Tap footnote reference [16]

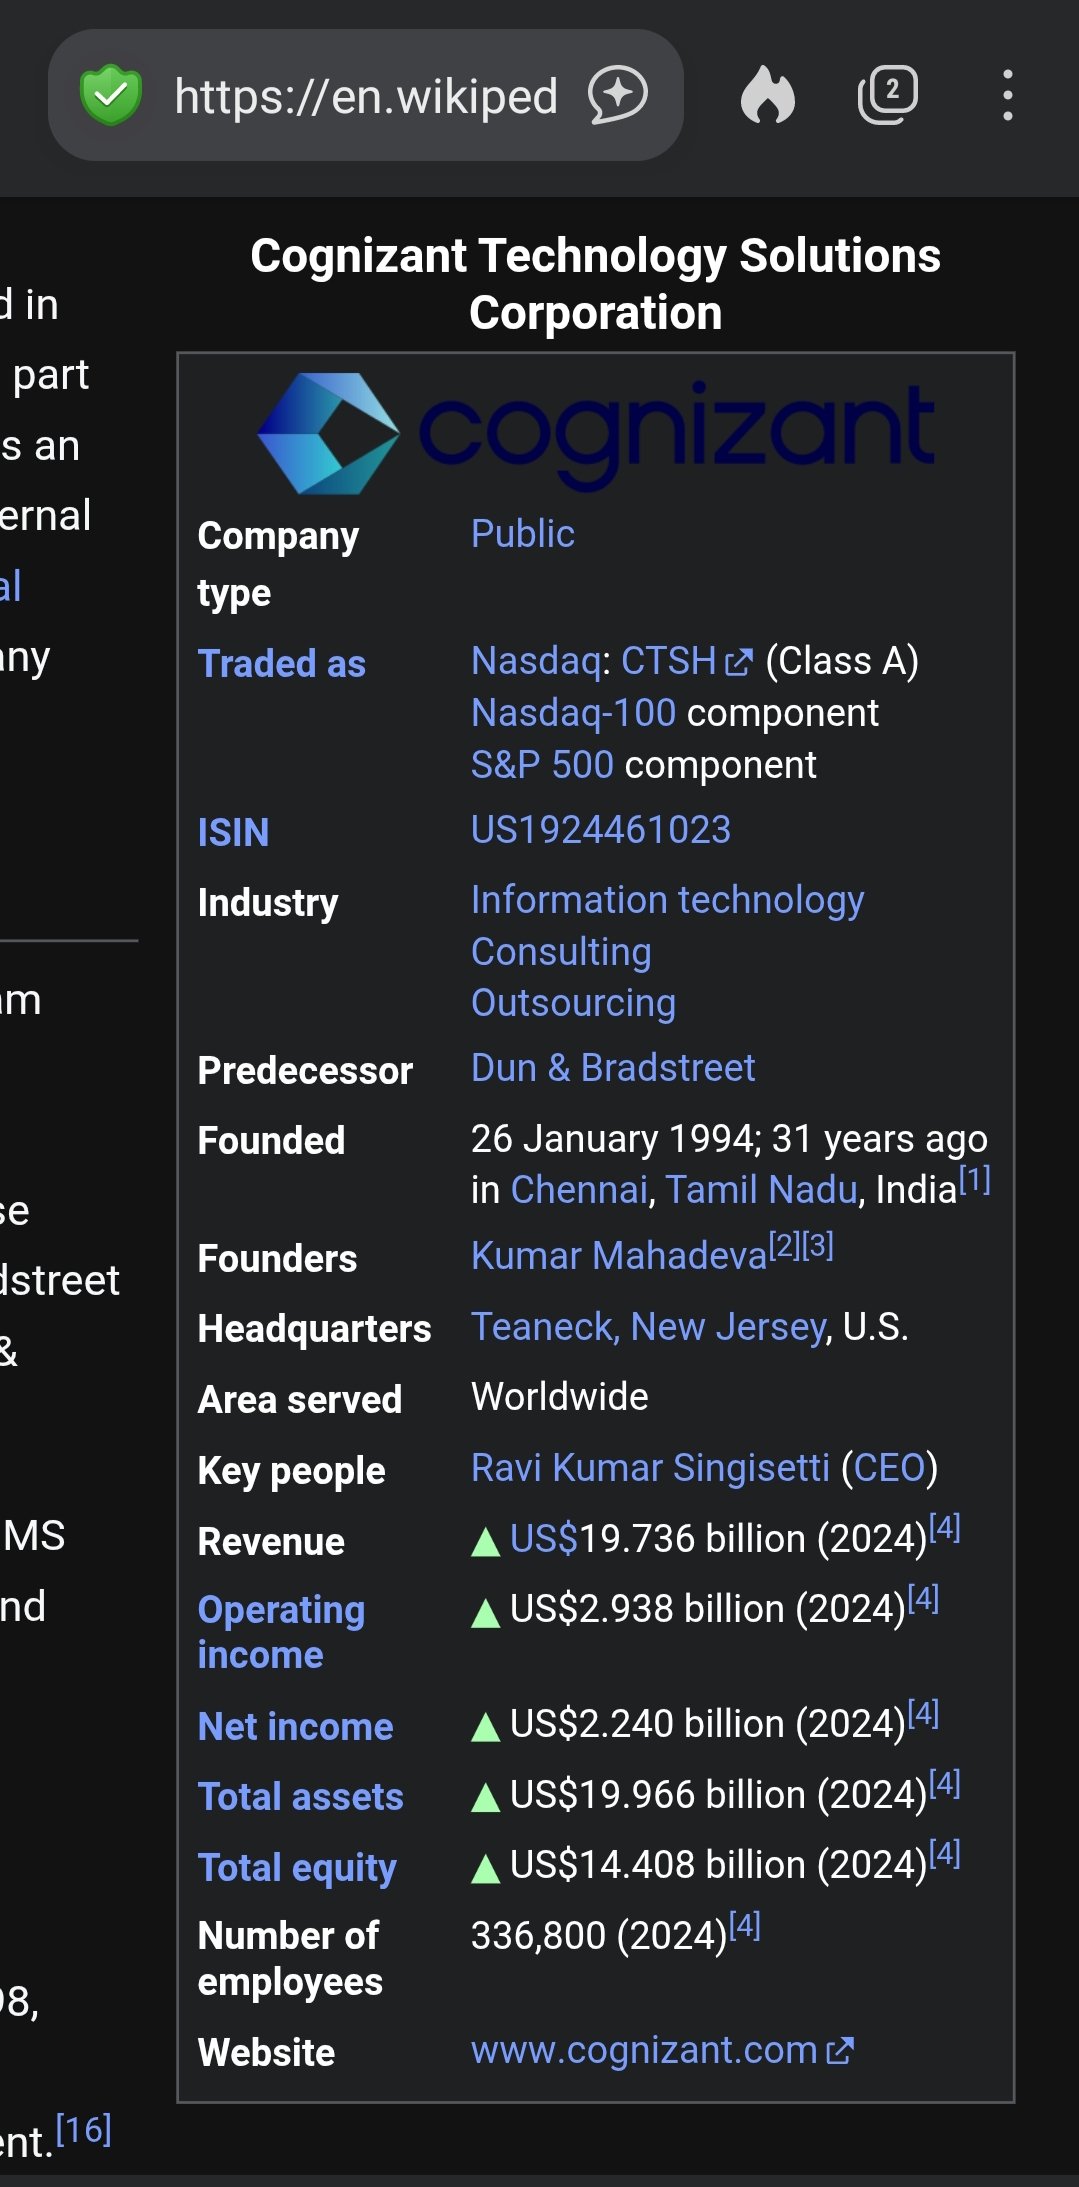pos(83,2130)
